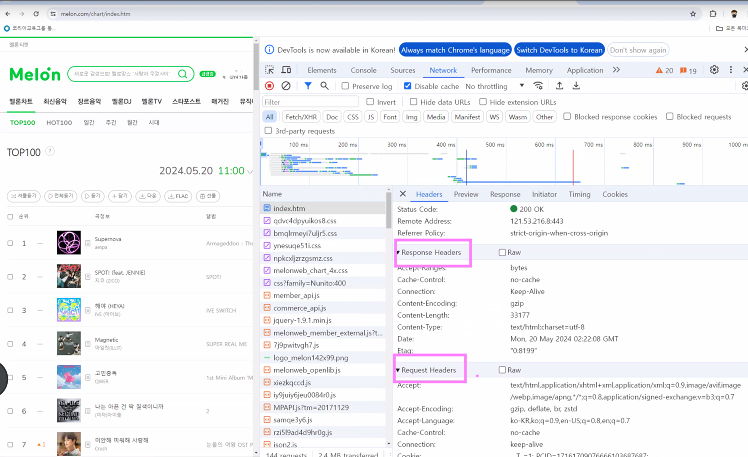Open DevTools three-dot customize menu
Screen dimensions: 748x457
pos(731,70)
